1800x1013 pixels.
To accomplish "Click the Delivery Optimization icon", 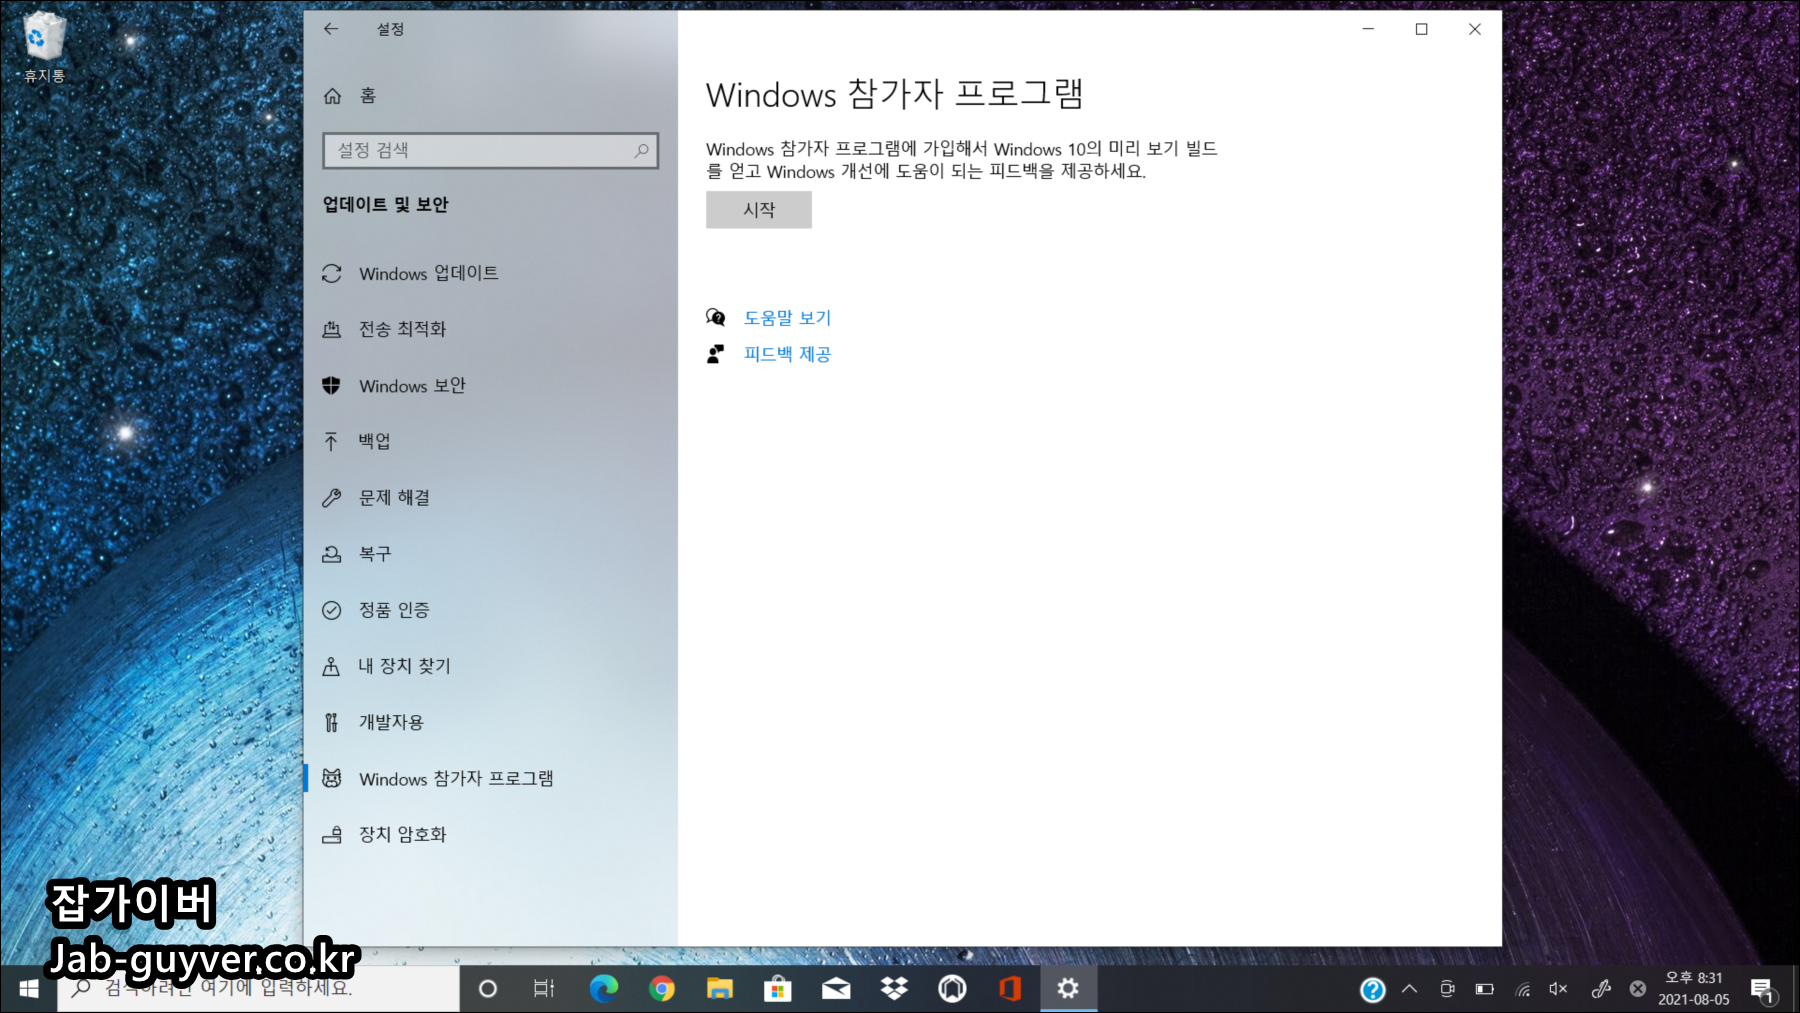I will pyautogui.click(x=332, y=329).
